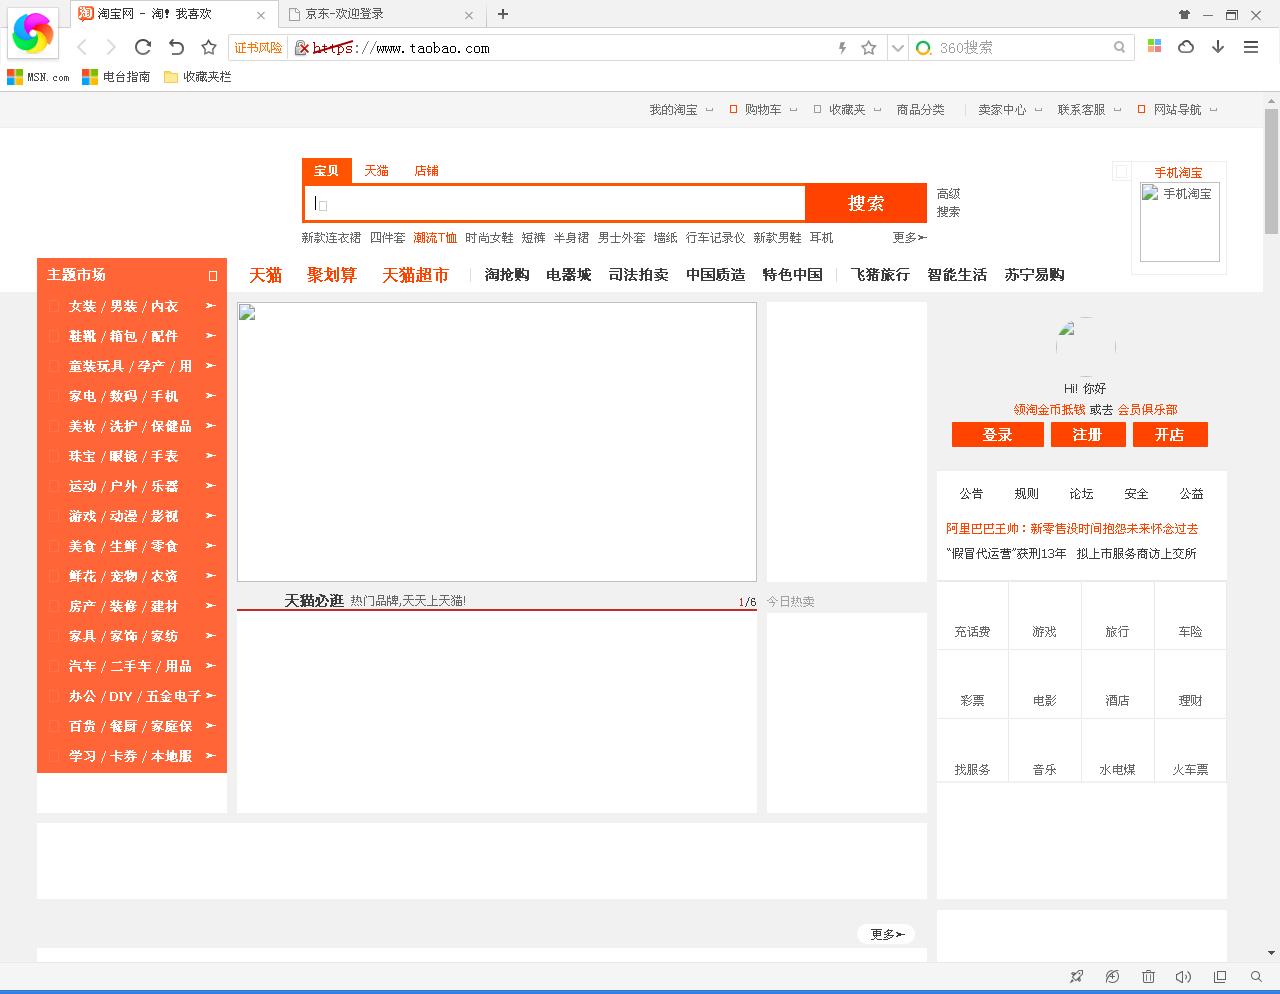Click the 手机淘宝 QR image
The height and width of the screenshot is (994, 1280).
tap(1180, 222)
